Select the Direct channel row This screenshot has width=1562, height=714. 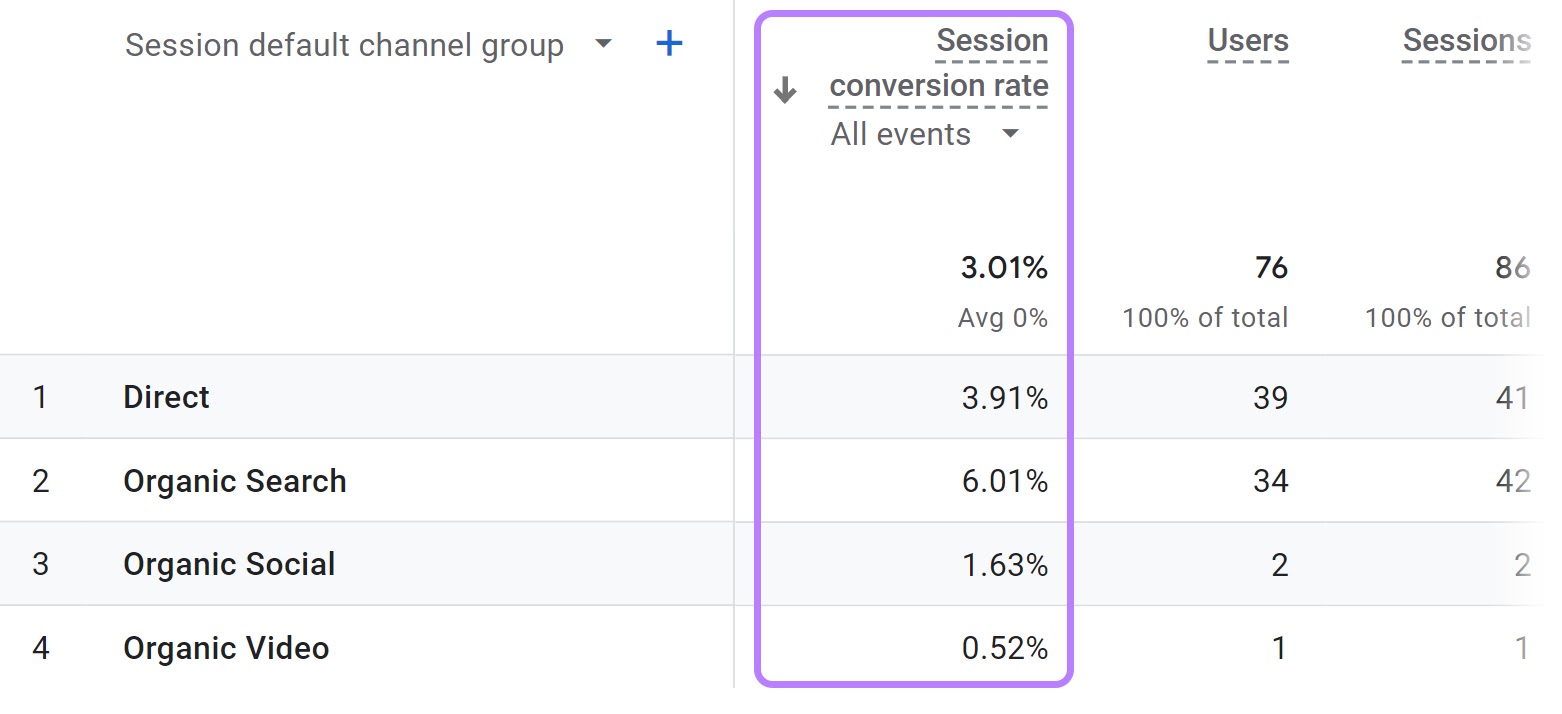[x=166, y=397]
